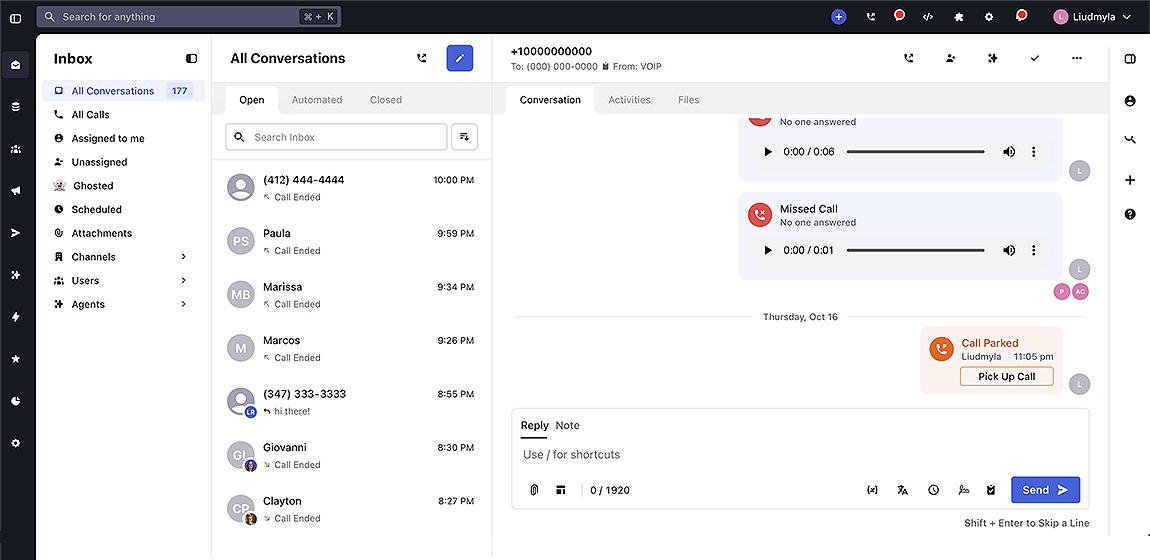
Task: Start a call from the conversation header phone icon
Action: 908,58
